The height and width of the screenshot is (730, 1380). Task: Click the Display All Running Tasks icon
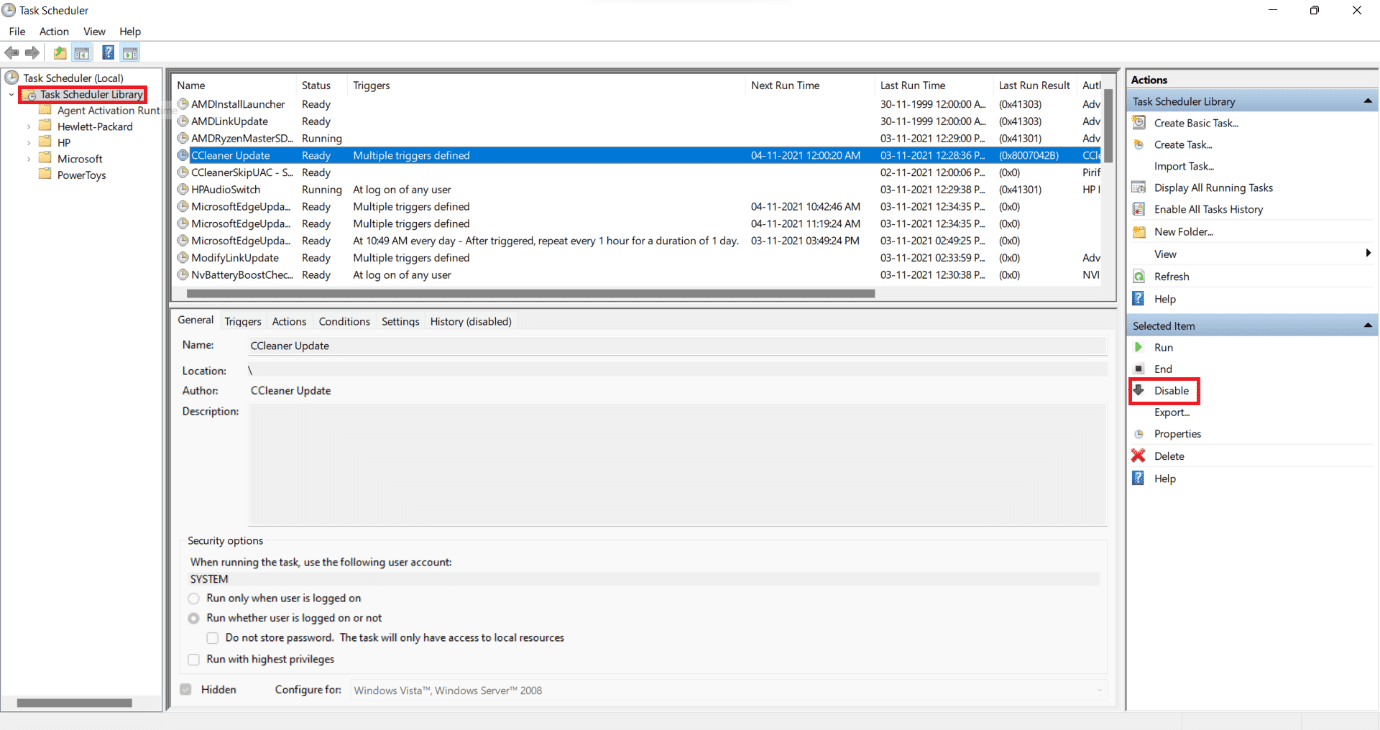click(x=1138, y=187)
